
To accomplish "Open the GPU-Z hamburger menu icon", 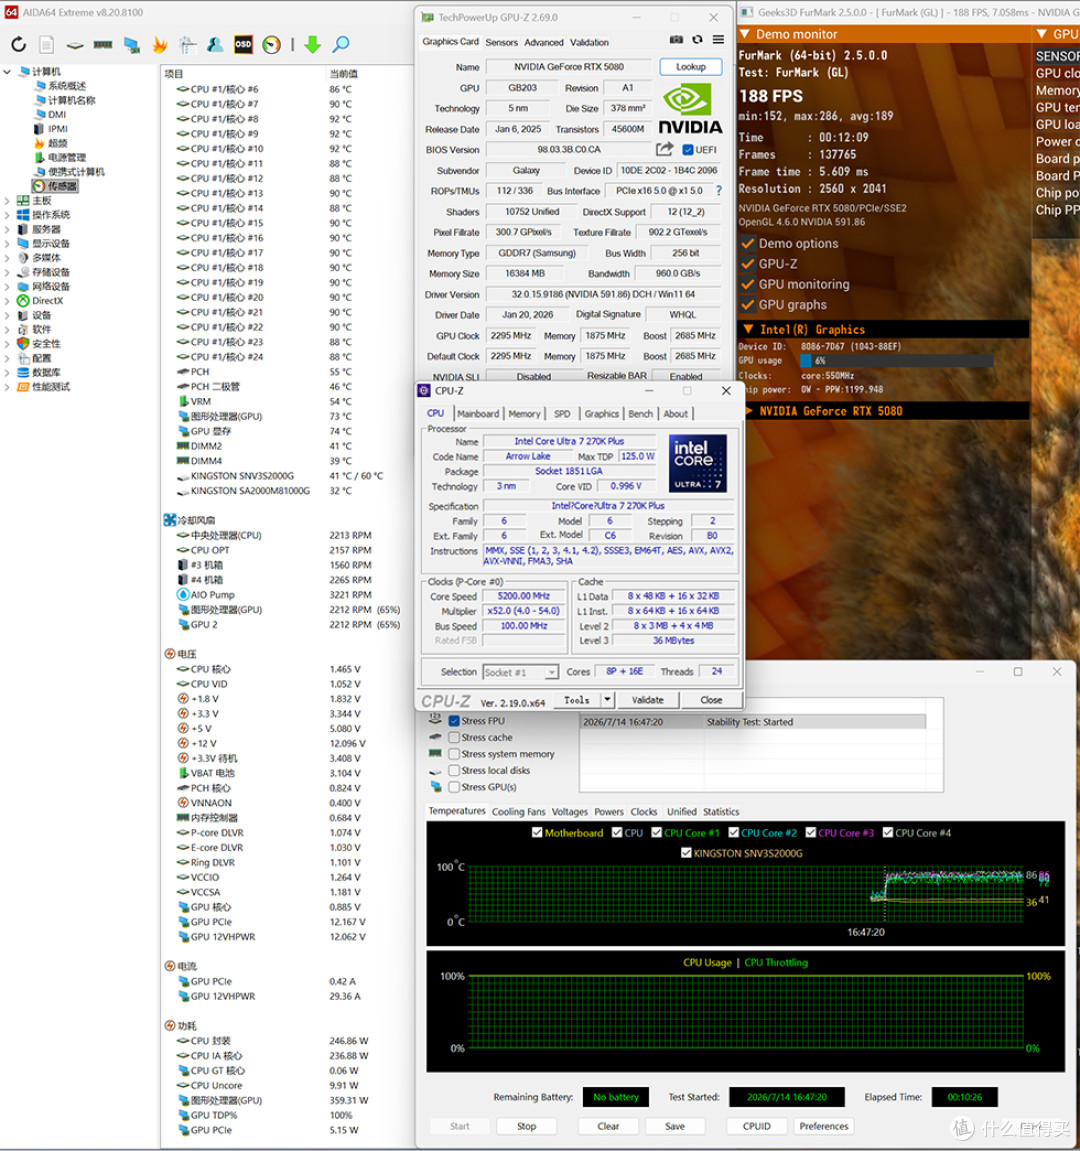I will click(718, 40).
